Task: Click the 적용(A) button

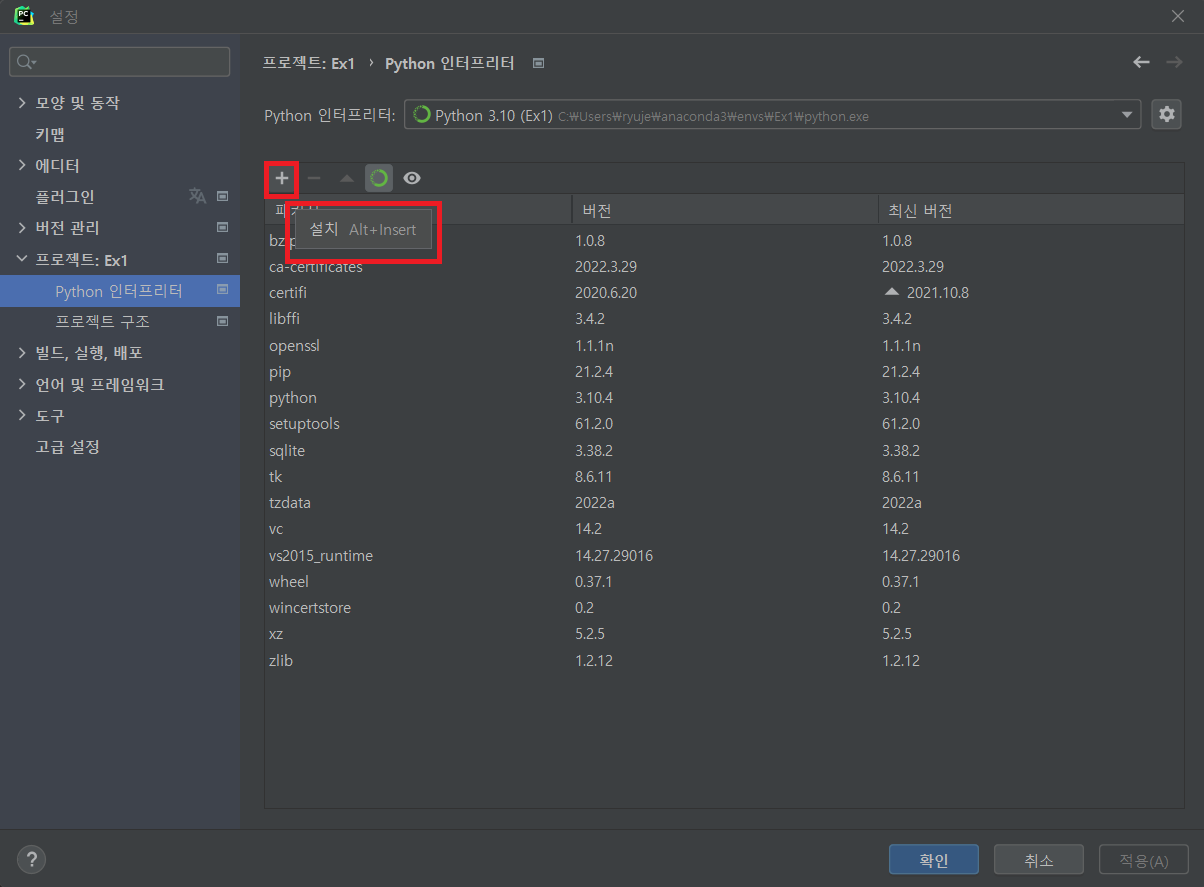Action: (1144, 860)
